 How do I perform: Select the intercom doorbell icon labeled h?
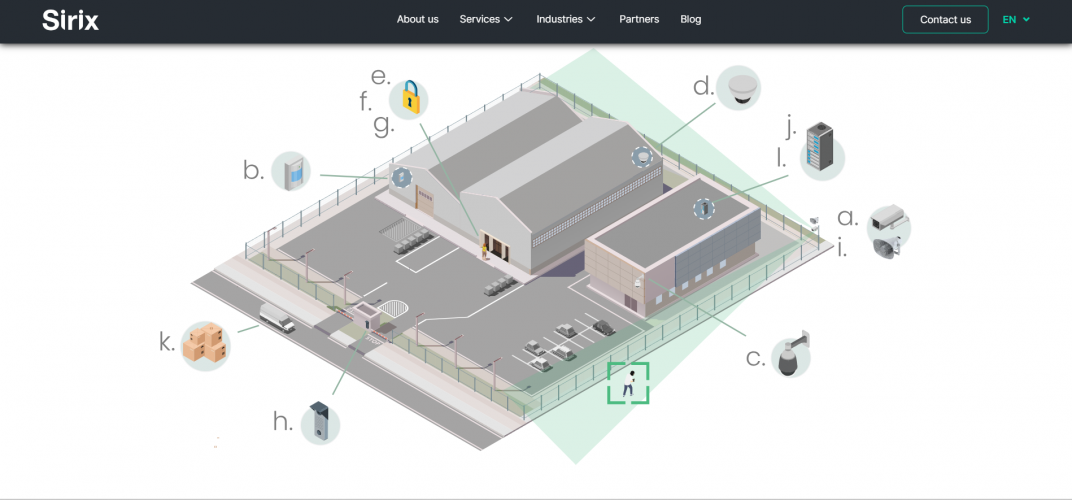click(320, 423)
